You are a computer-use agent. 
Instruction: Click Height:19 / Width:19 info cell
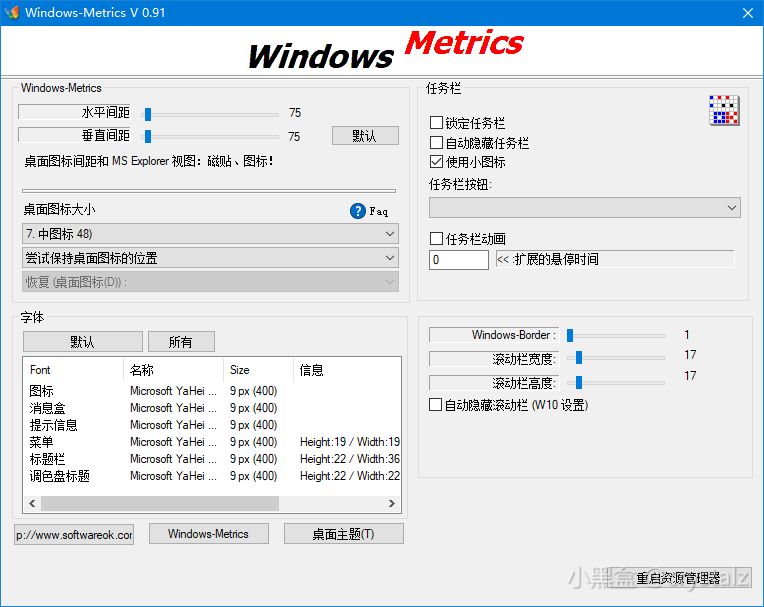[350, 442]
